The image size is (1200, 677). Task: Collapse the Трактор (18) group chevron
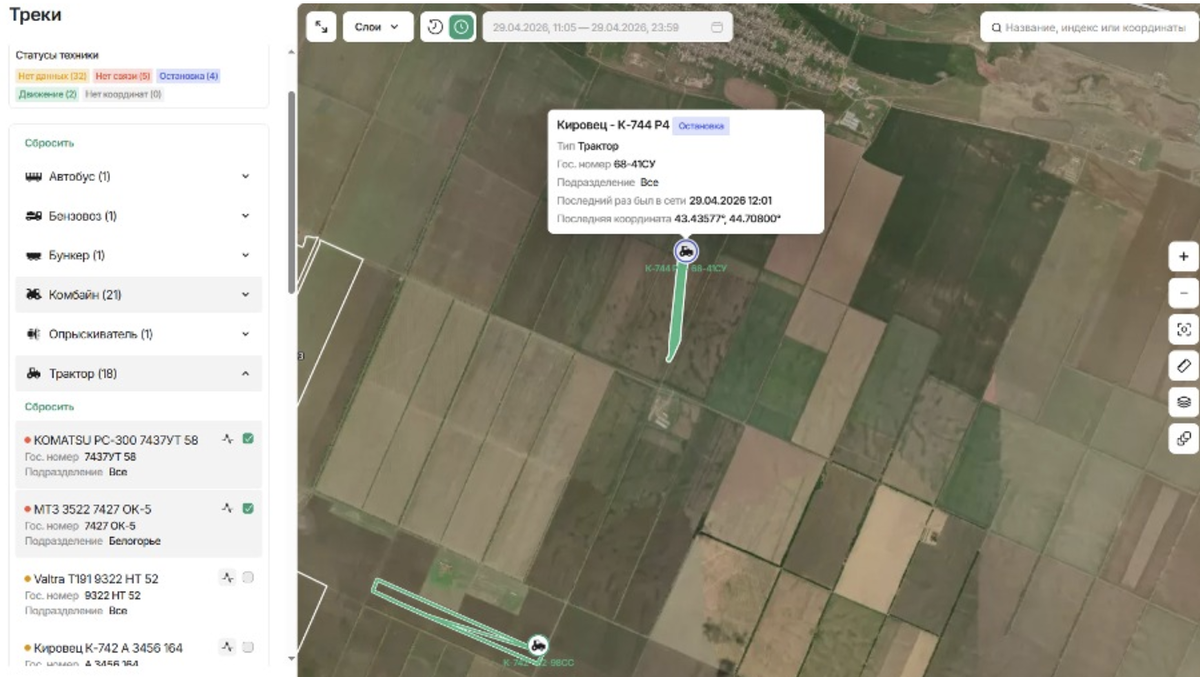click(x=246, y=374)
